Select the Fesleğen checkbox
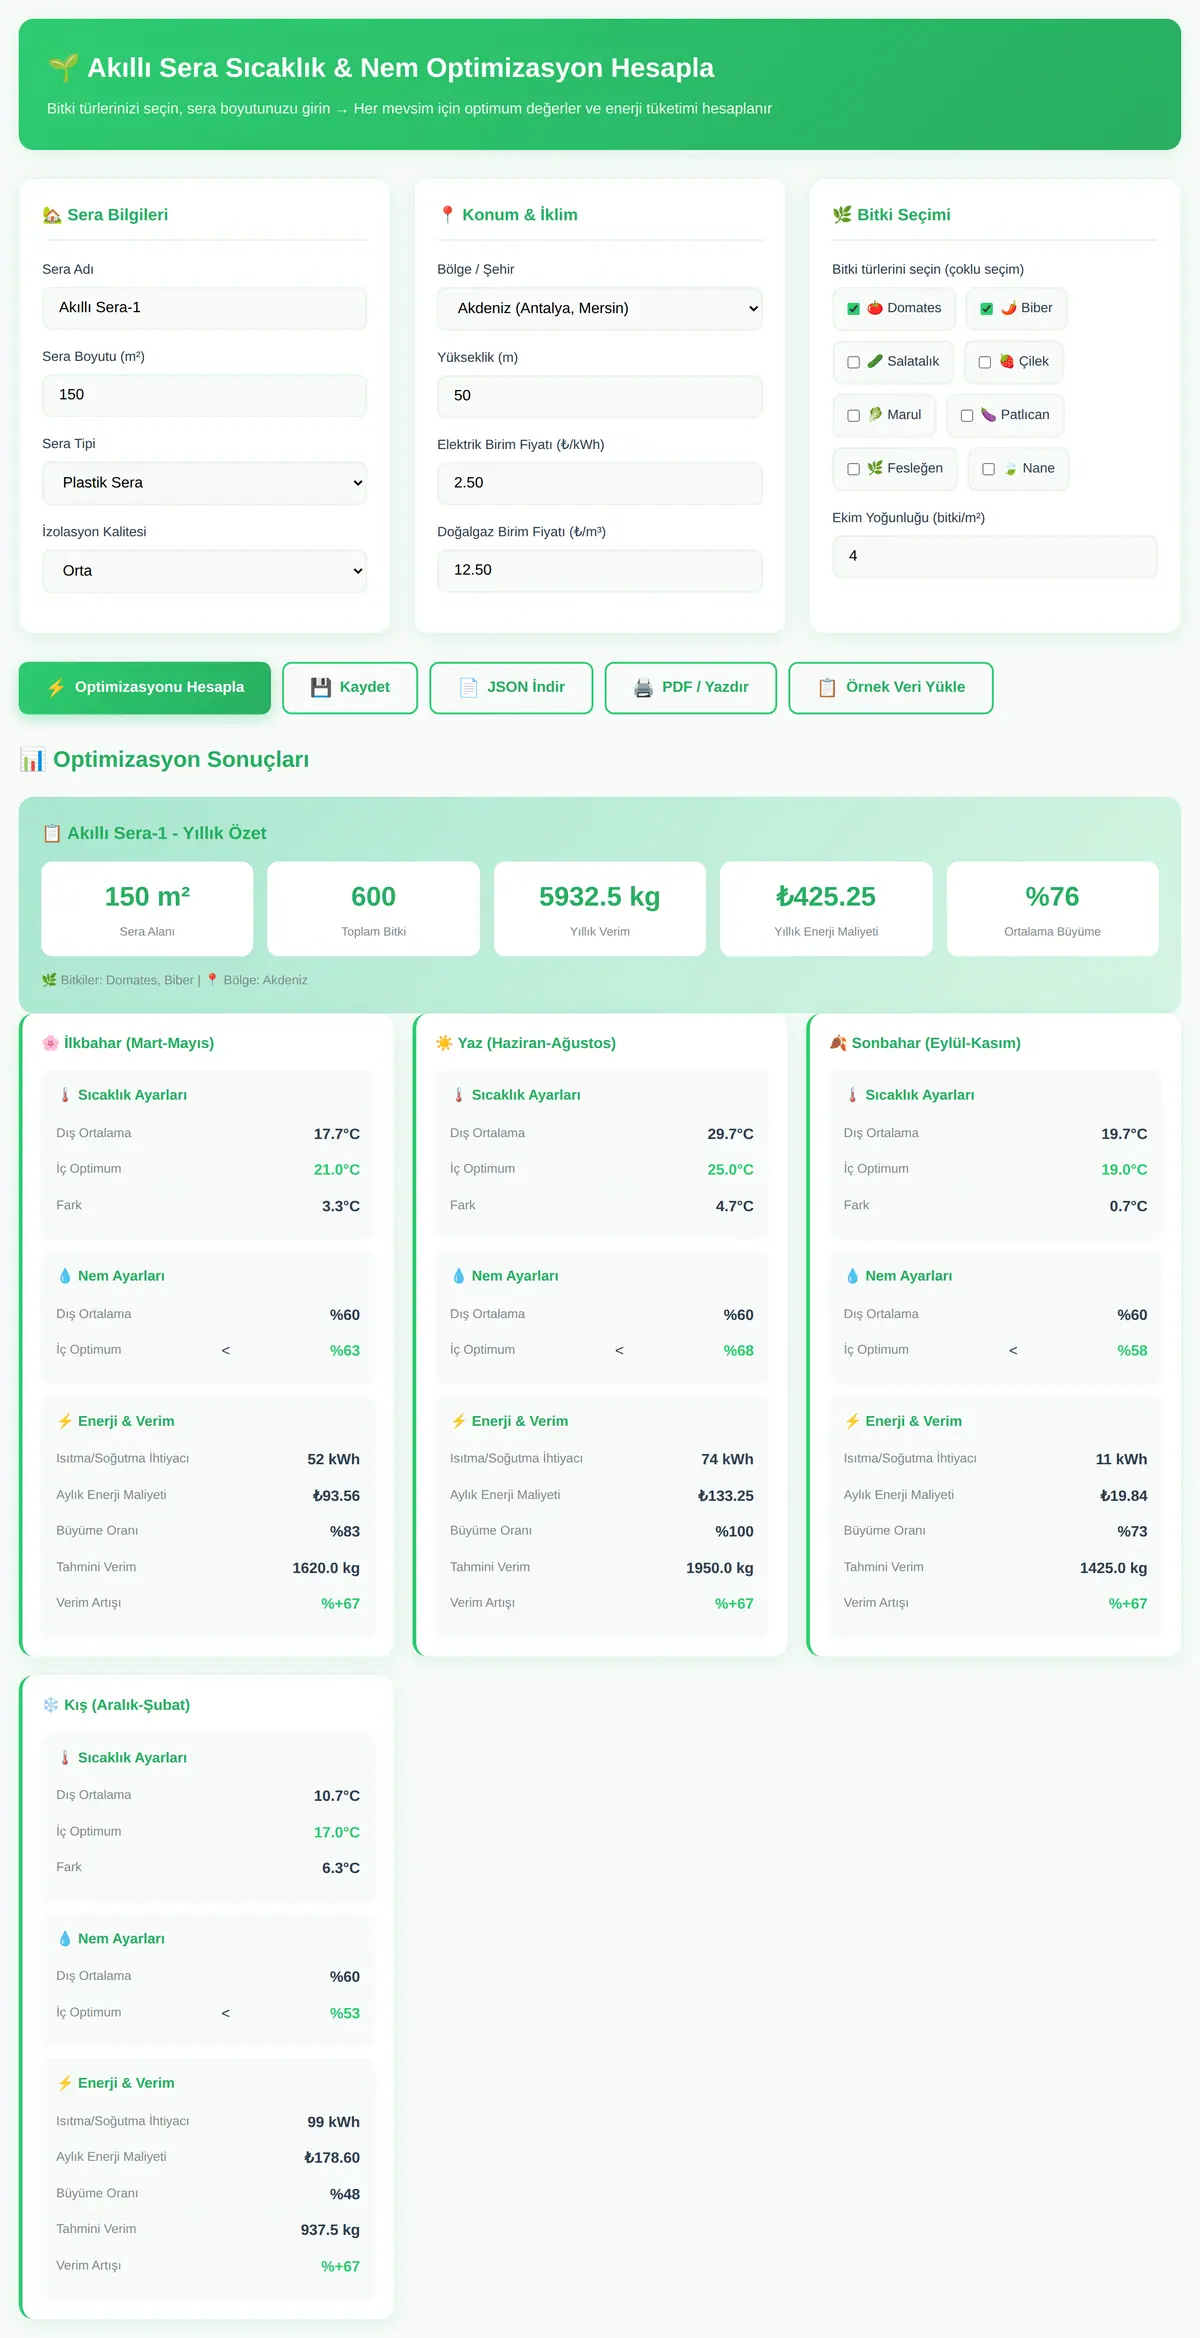Screen dimensions: 1200x2338 (x=853, y=469)
